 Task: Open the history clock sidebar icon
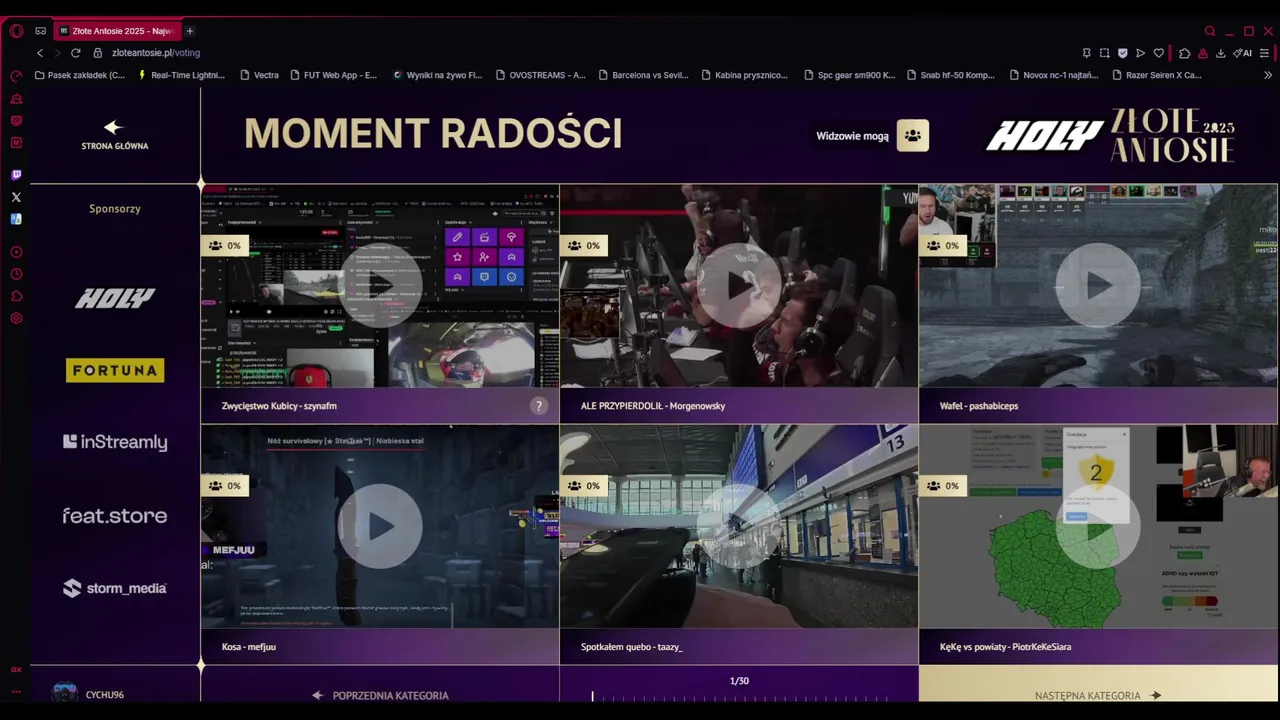click(16, 274)
